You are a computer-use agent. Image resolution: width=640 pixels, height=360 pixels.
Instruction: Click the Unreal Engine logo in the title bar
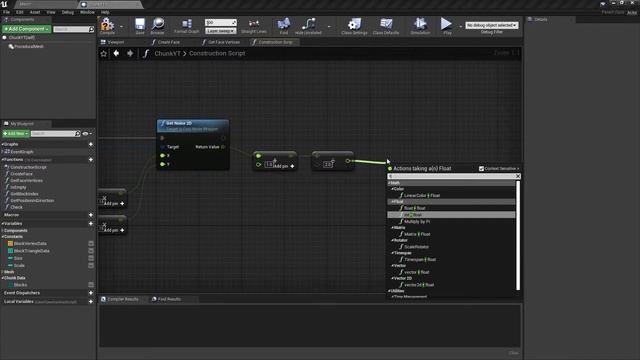[4, 4]
